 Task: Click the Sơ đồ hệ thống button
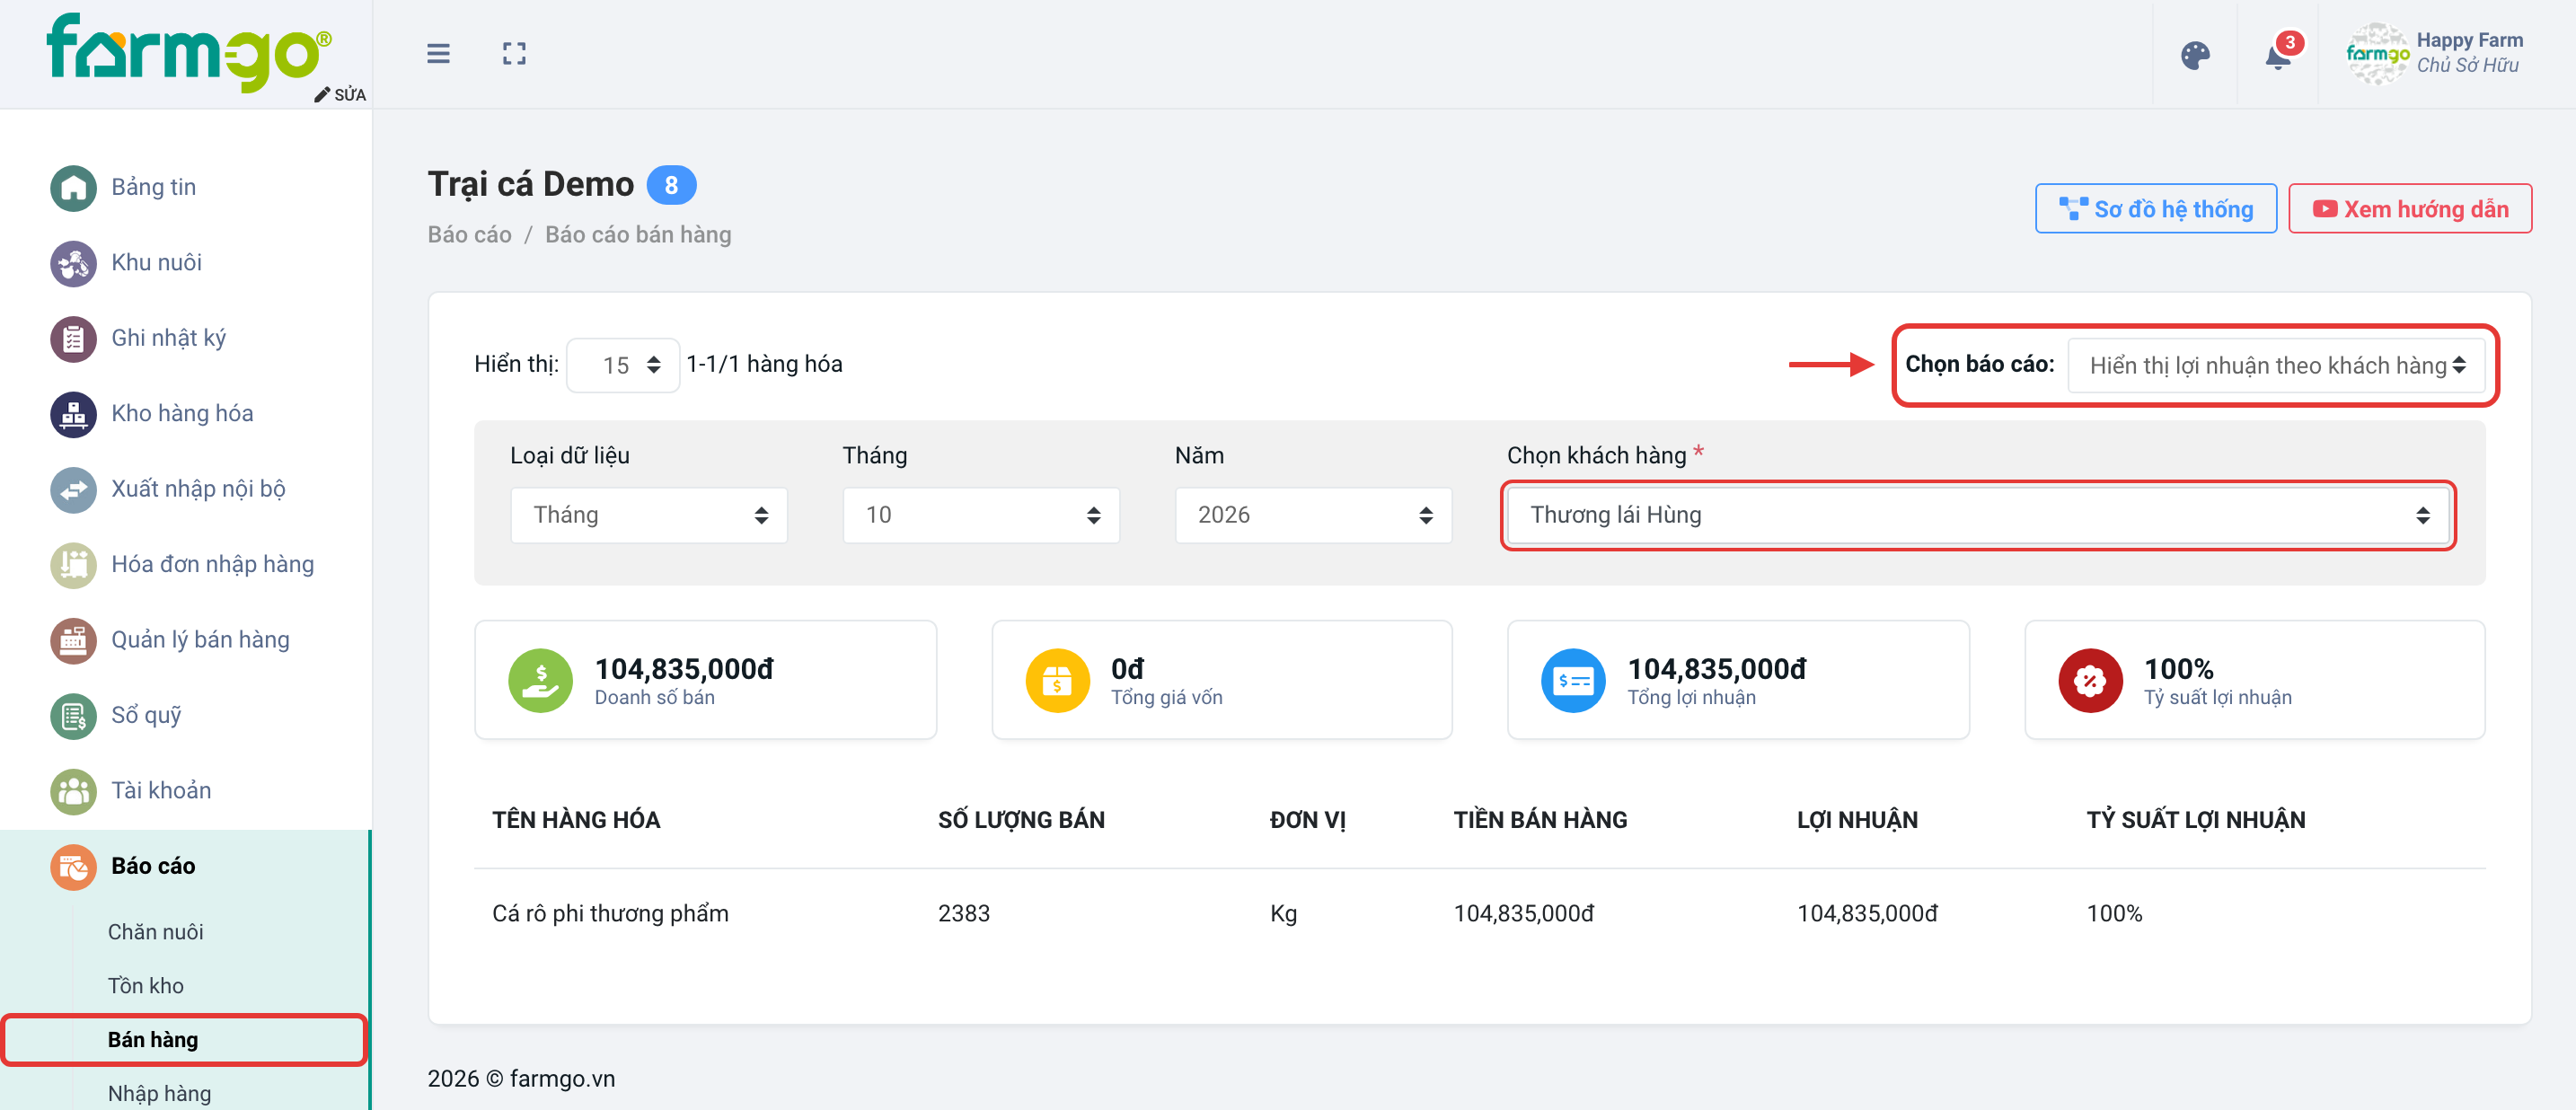2156,209
